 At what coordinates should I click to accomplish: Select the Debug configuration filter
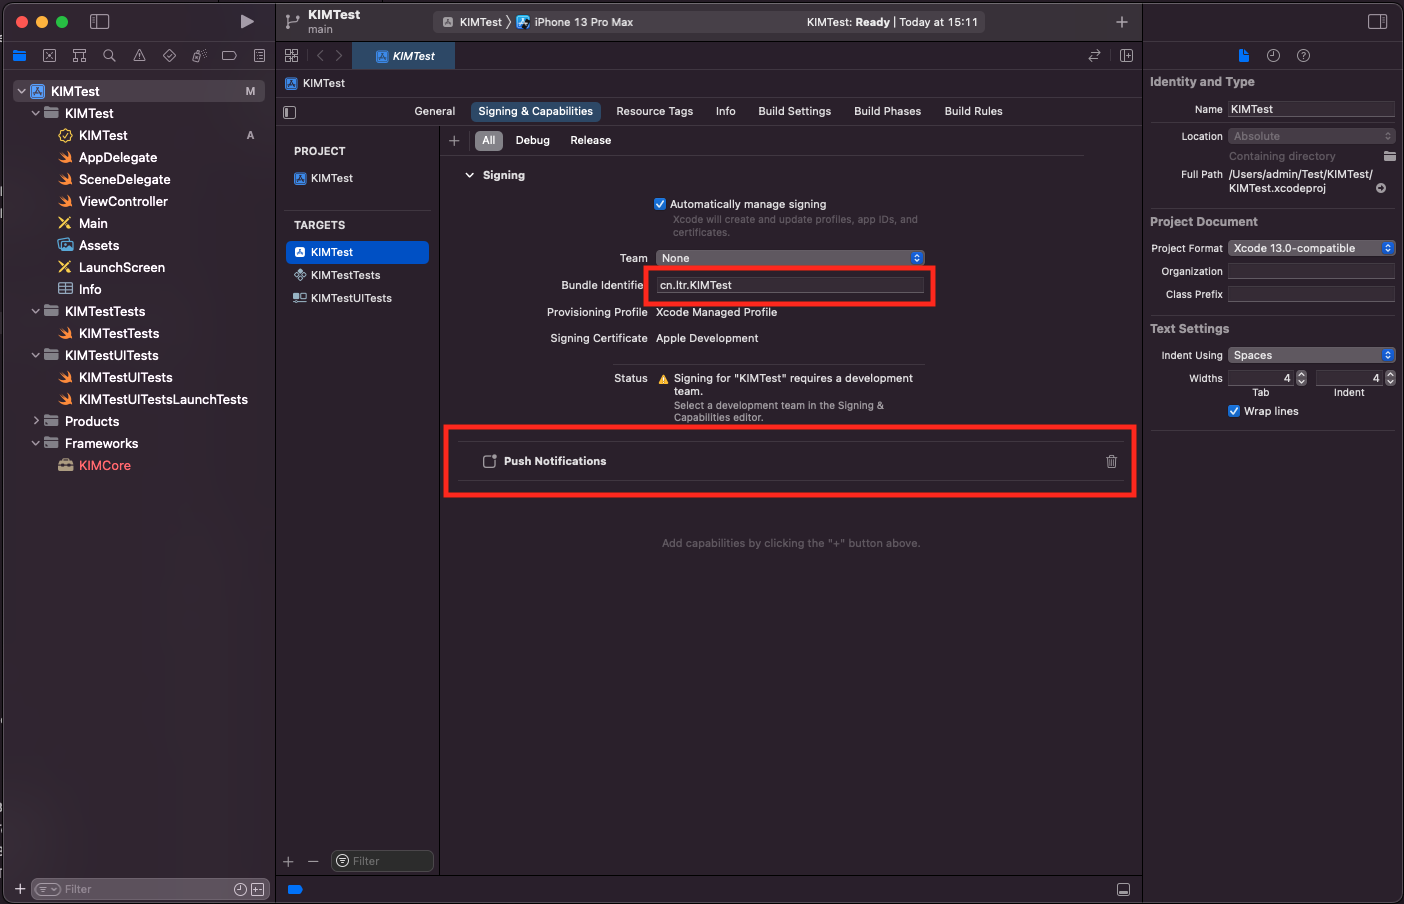click(x=532, y=141)
